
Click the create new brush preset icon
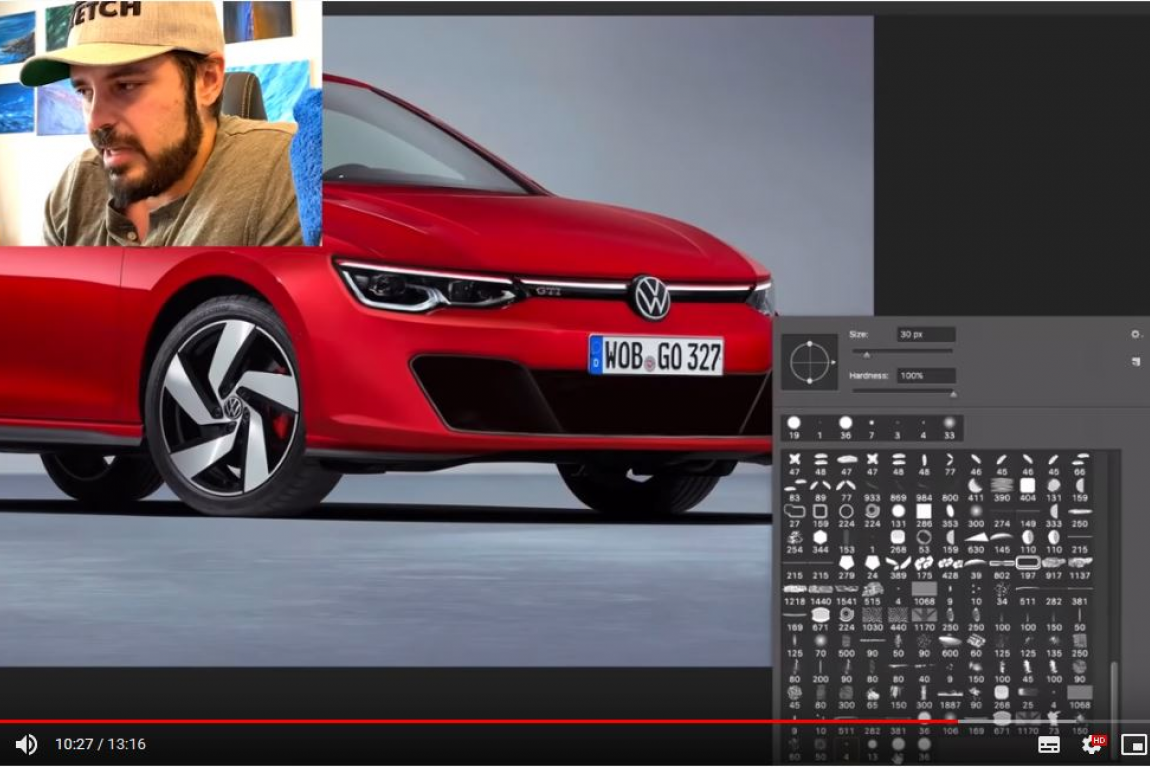tap(1136, 361)
